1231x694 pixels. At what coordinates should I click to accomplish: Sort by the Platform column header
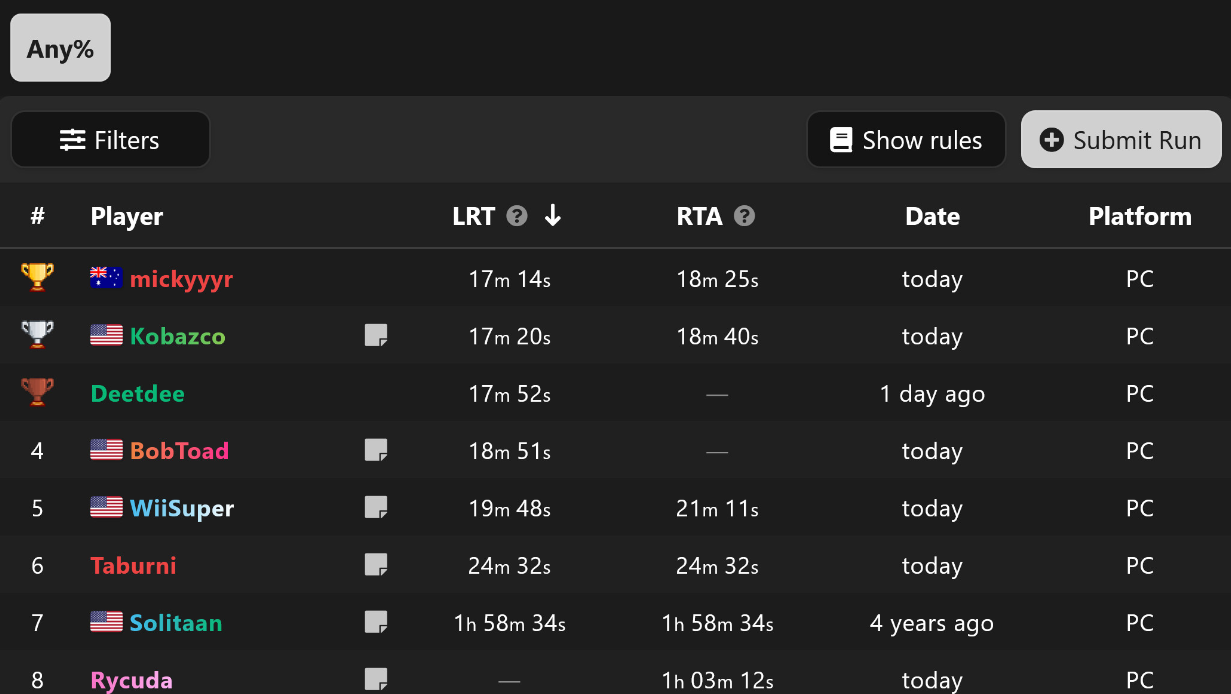click(1140, 217)
